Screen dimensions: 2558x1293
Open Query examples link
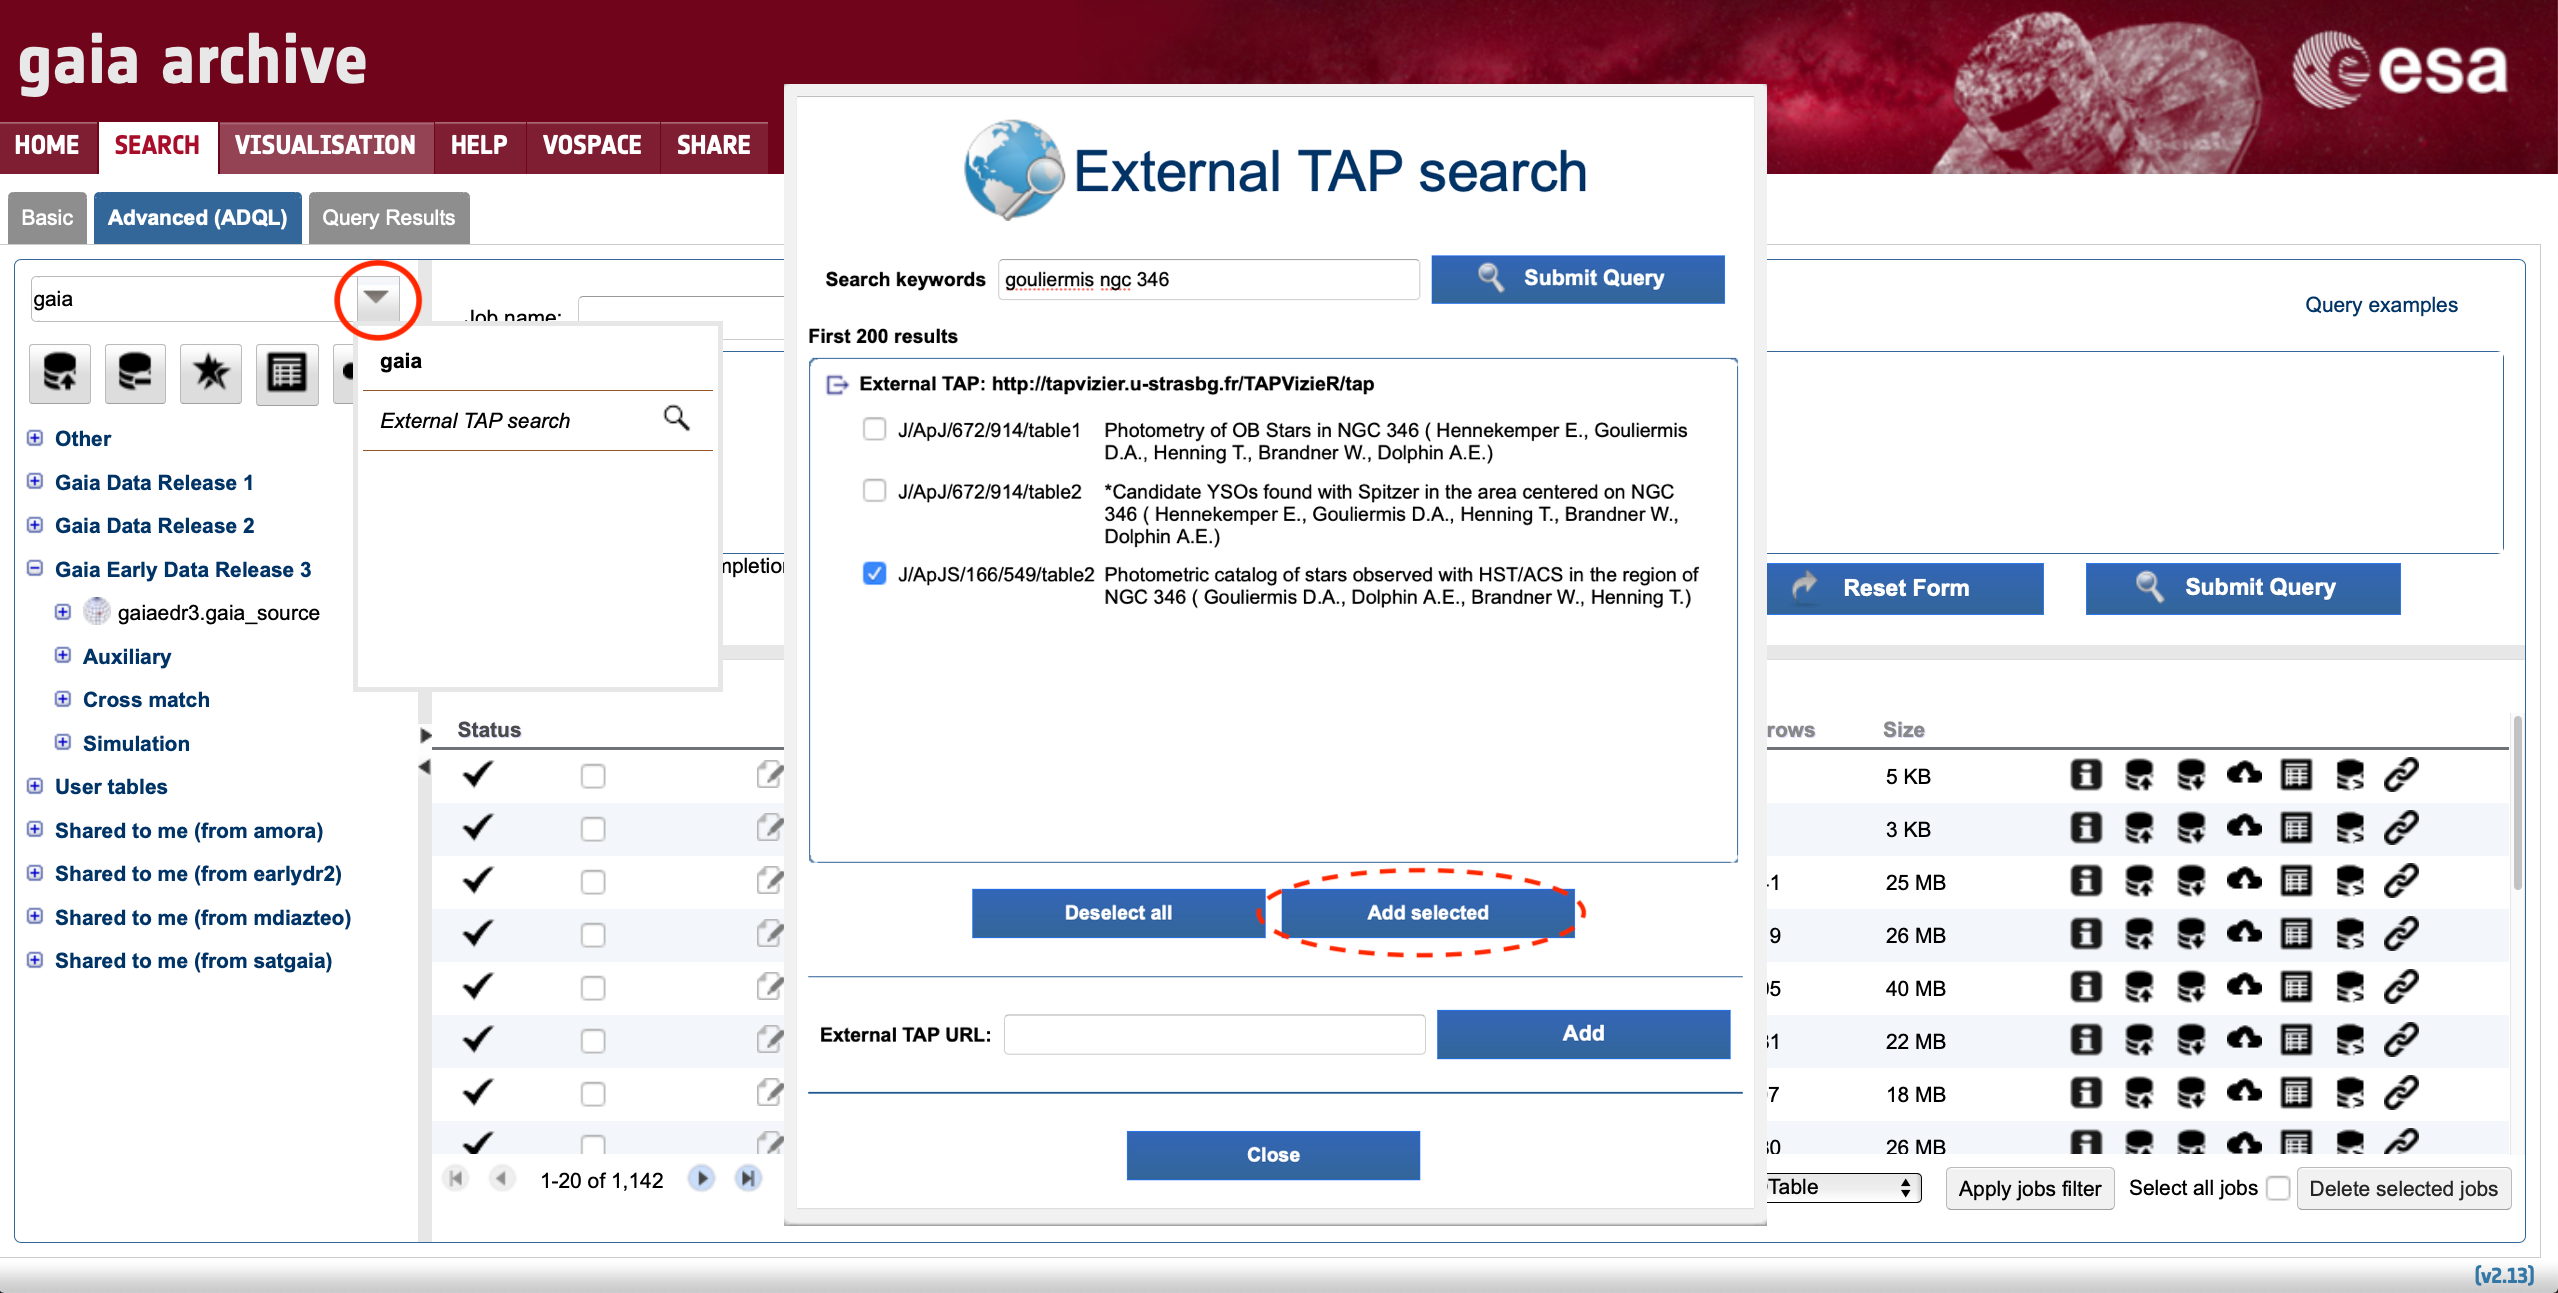2381,305
